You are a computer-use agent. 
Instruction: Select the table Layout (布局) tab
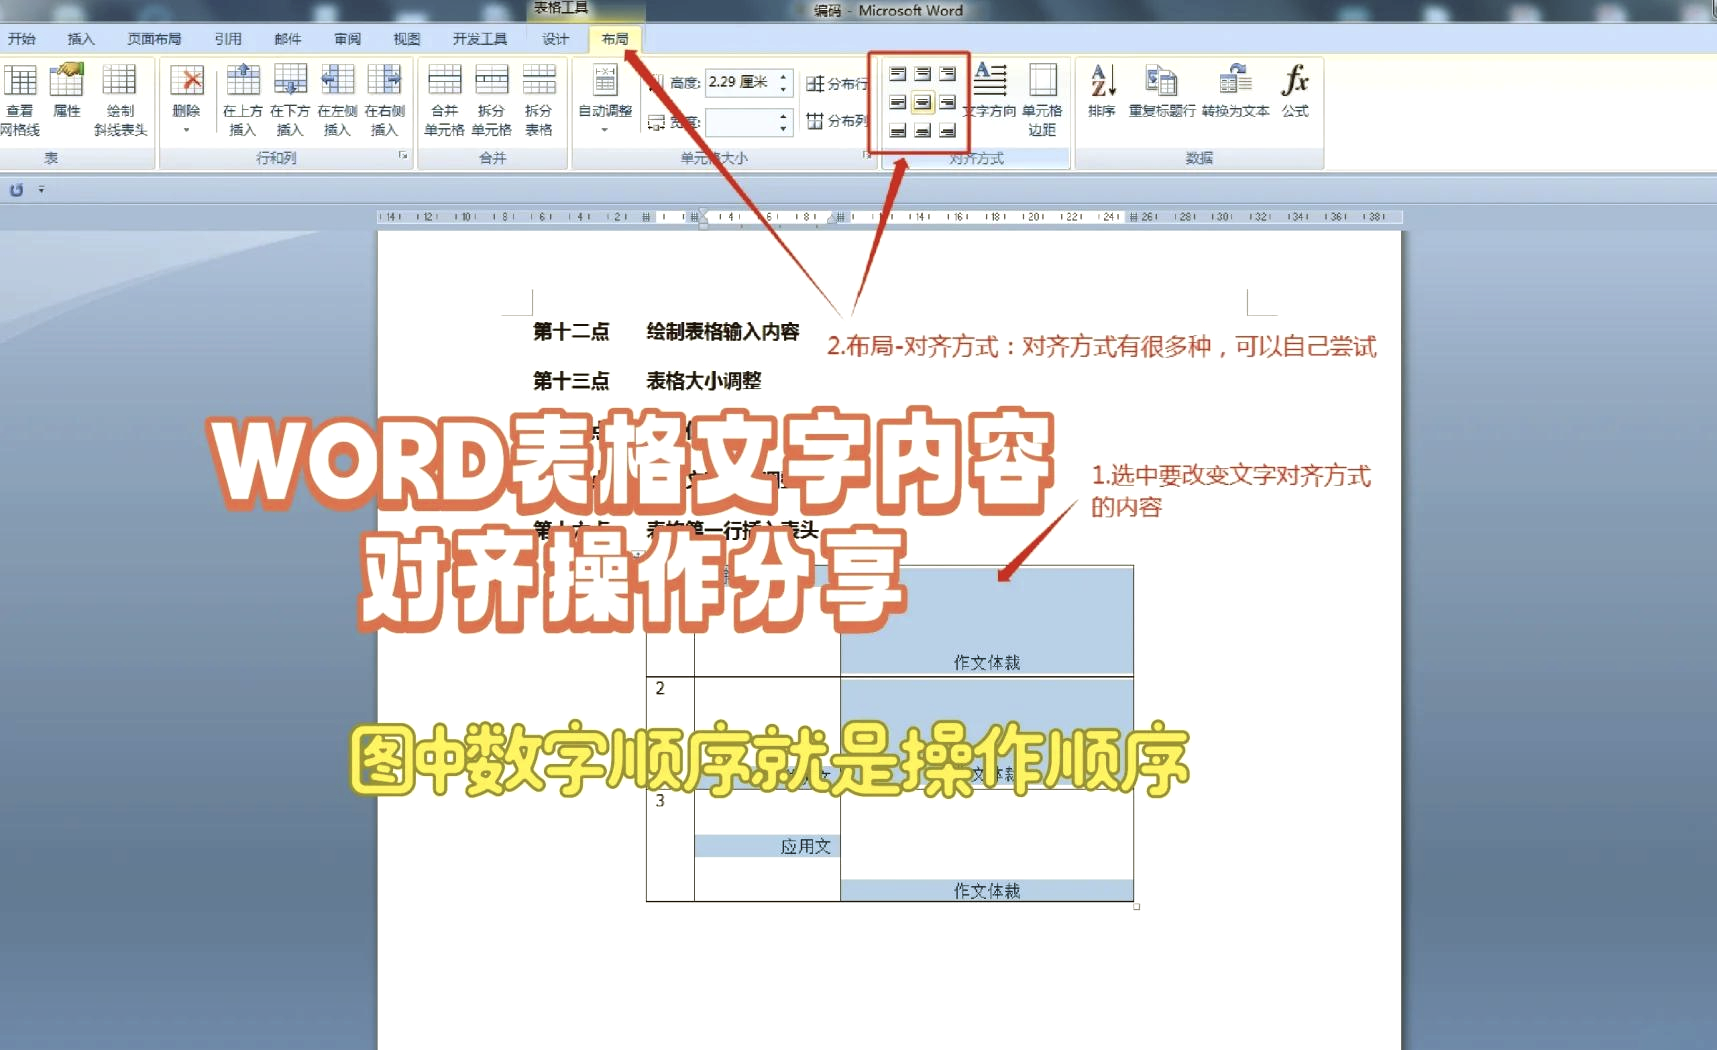coord(615,39)
